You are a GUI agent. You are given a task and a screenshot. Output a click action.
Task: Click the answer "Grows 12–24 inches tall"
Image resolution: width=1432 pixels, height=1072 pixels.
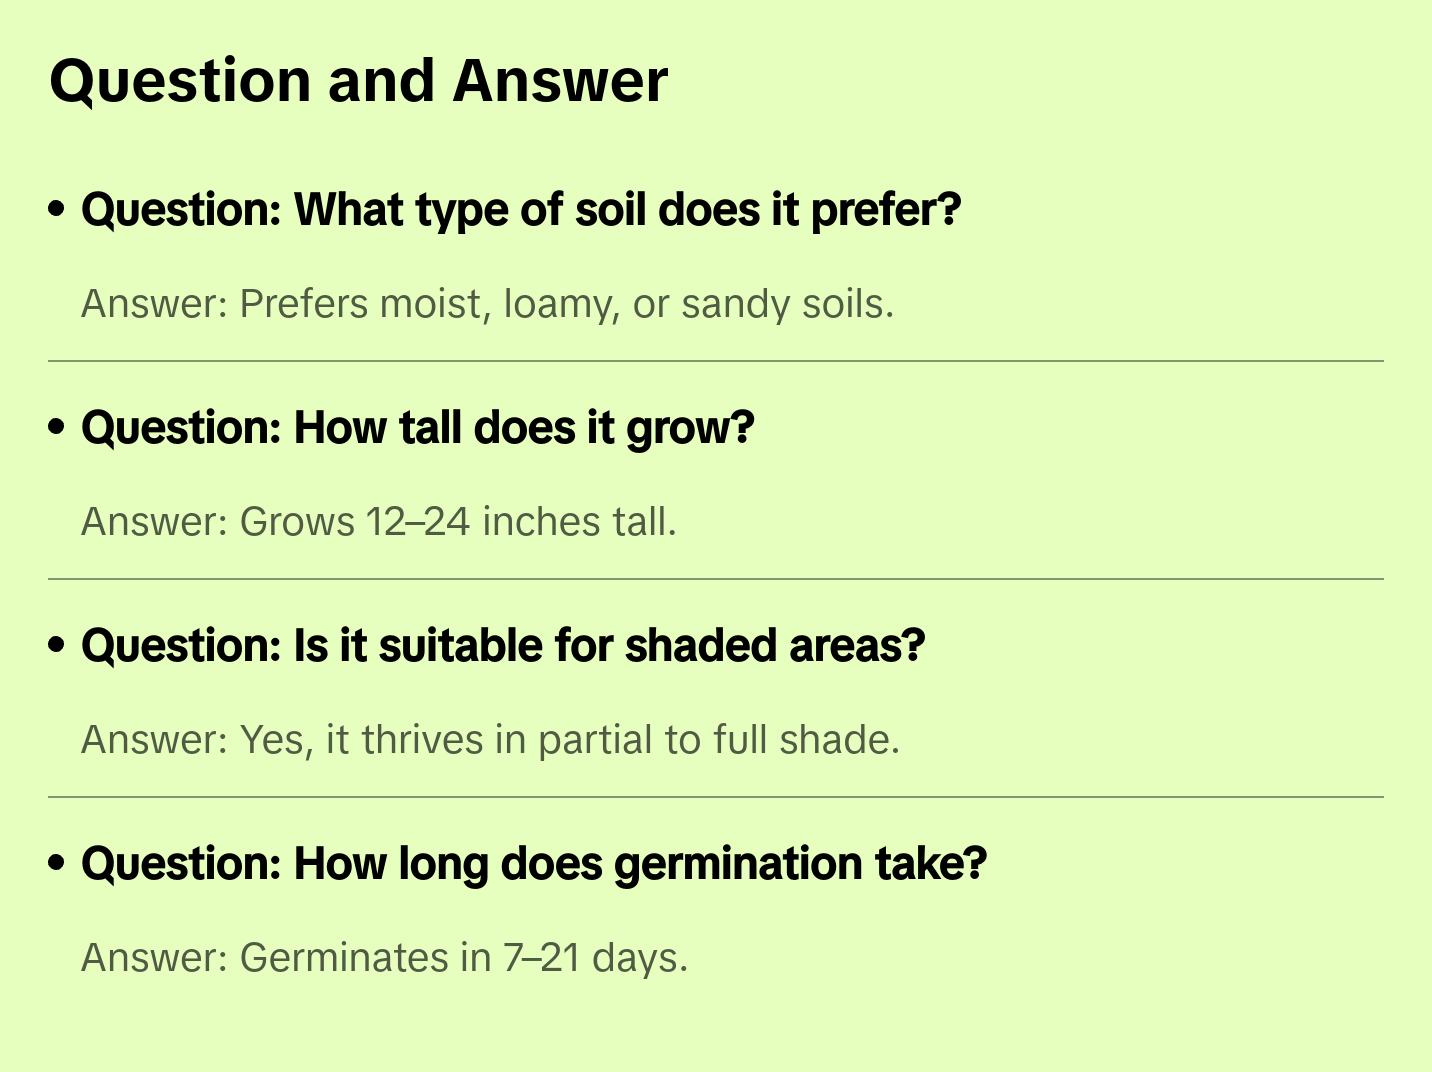pos(378,522)
